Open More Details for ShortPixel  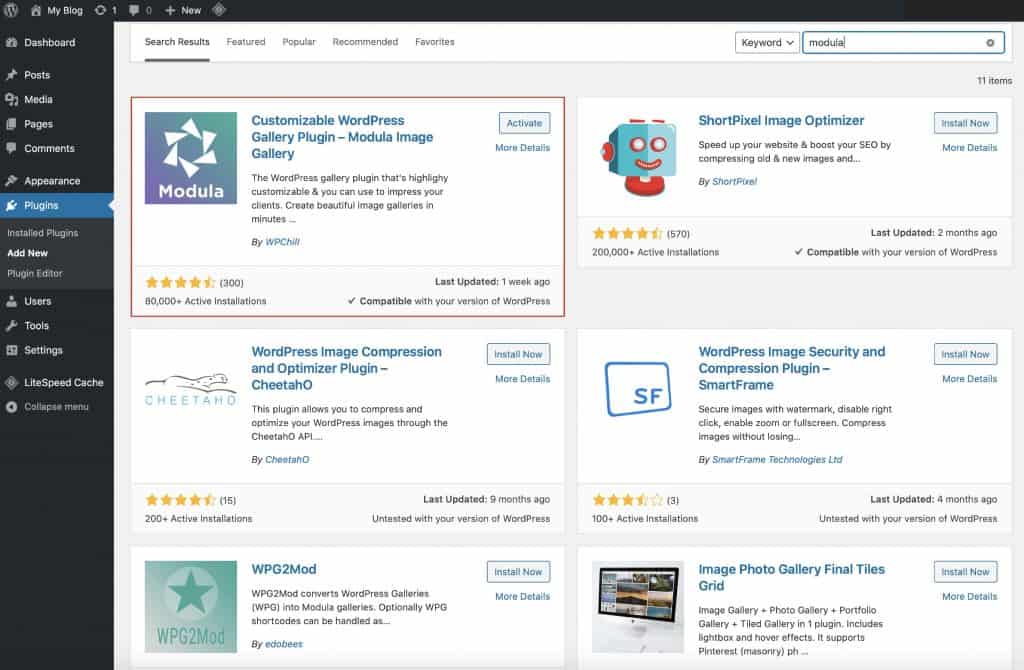click(969, 148)
